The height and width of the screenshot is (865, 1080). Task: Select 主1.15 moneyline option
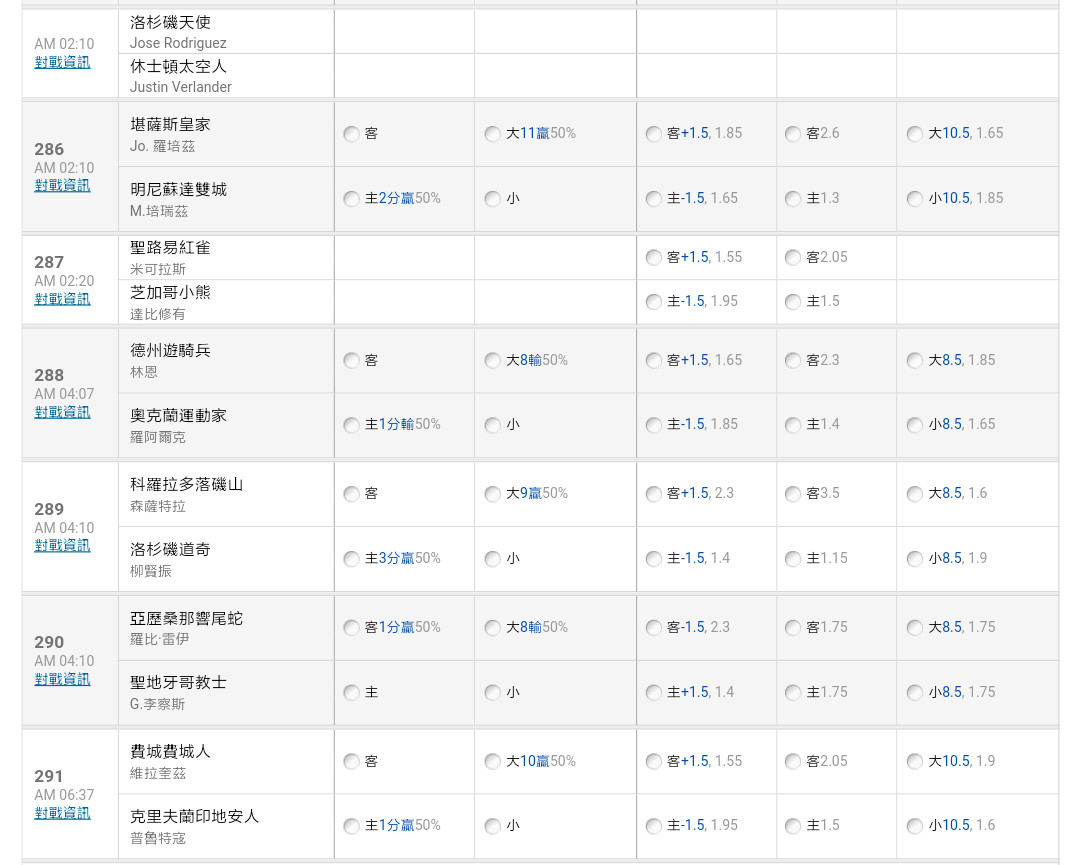[793, 559]
